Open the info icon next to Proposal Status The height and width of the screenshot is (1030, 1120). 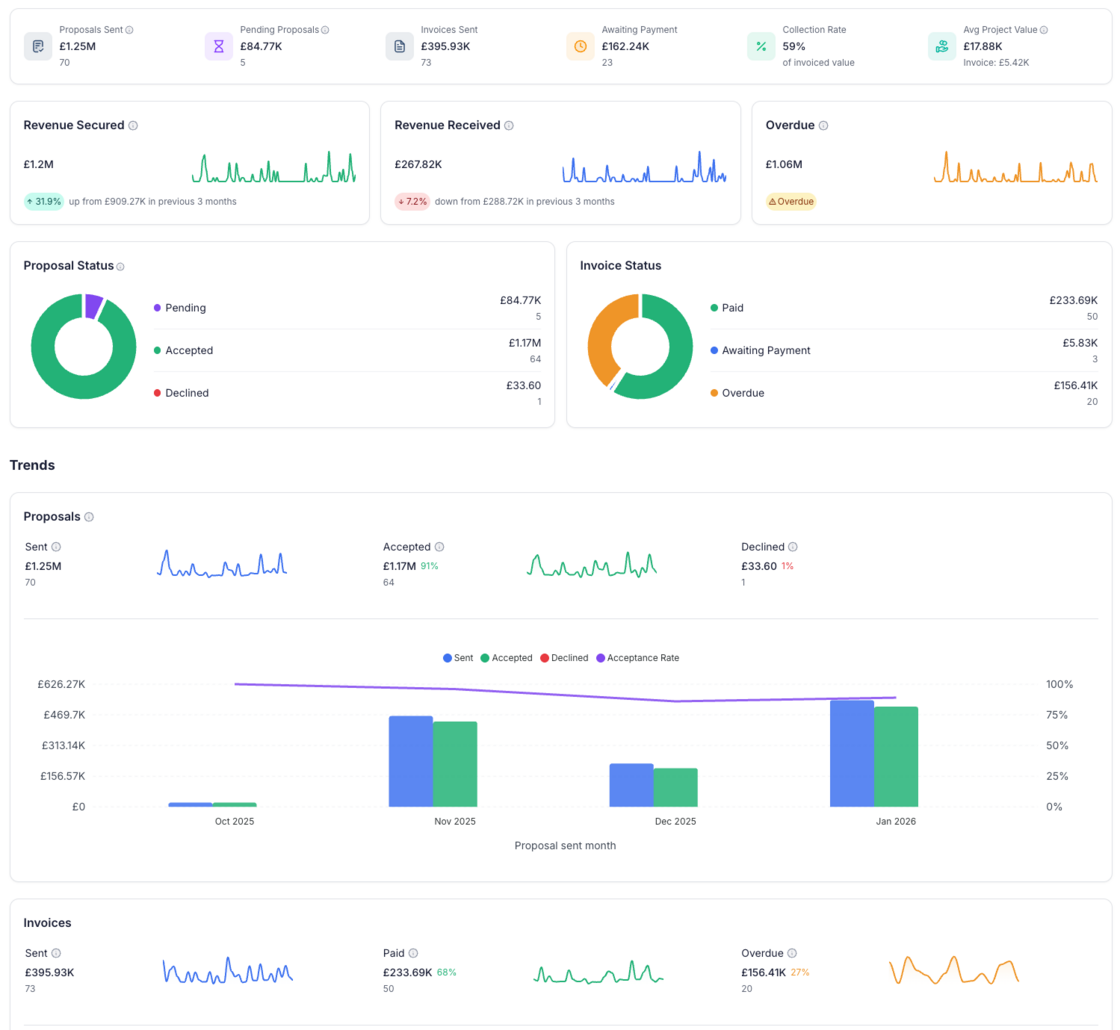coord(120,267)
